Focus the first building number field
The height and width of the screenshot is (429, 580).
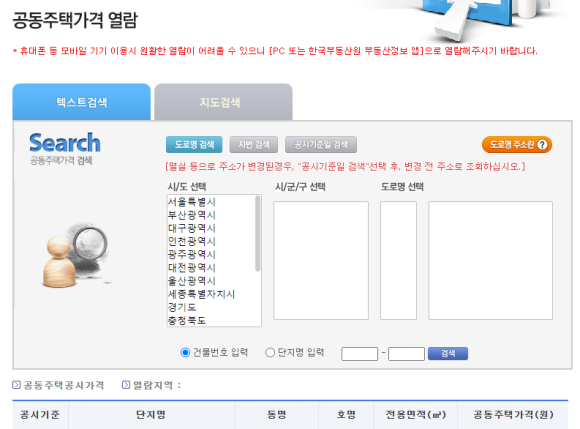(x=360, y=354)
